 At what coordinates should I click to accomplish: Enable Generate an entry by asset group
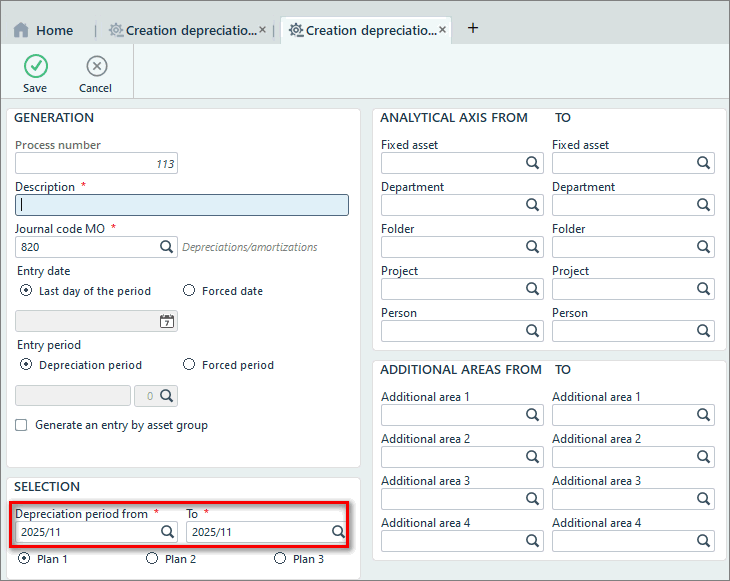pyautogui.click(x=21, y=425)
